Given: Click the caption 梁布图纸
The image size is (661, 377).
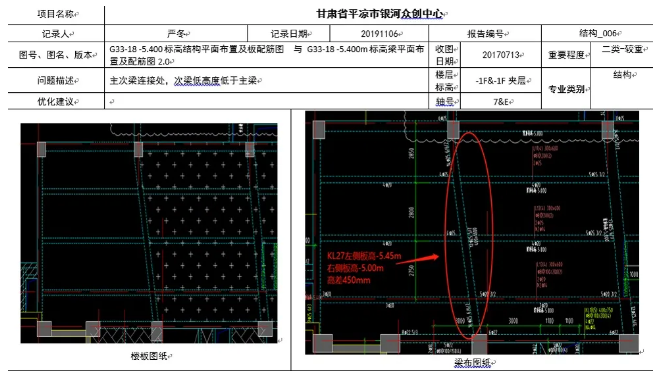Looking at the screenshot, I should [472, 362].
